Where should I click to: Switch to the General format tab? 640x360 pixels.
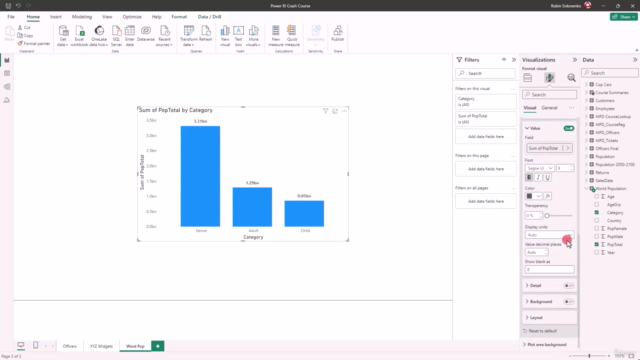click(x=549, y=108)
